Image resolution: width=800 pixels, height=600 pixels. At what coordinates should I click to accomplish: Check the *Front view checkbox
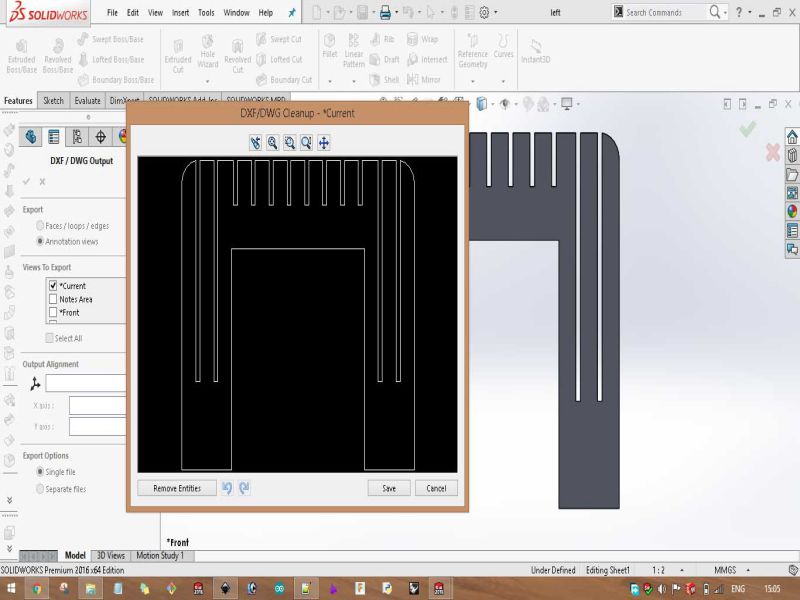point(53,312)
